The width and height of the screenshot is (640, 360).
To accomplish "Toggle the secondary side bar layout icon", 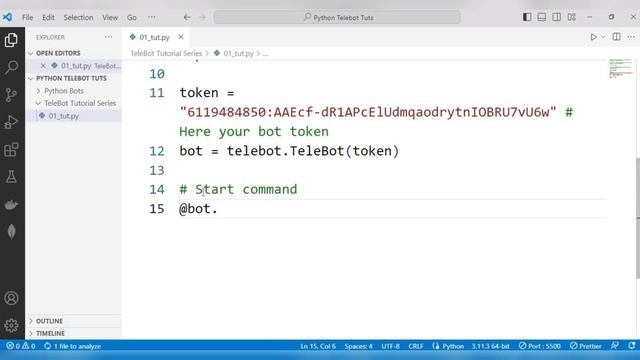I will [556, 17].
